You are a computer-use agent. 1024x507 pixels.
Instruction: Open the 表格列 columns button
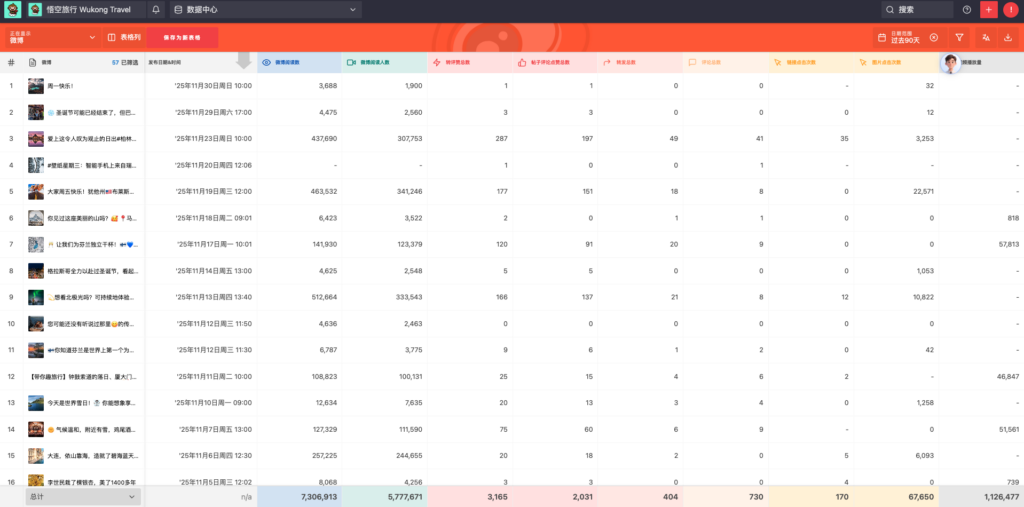(124, 37)
